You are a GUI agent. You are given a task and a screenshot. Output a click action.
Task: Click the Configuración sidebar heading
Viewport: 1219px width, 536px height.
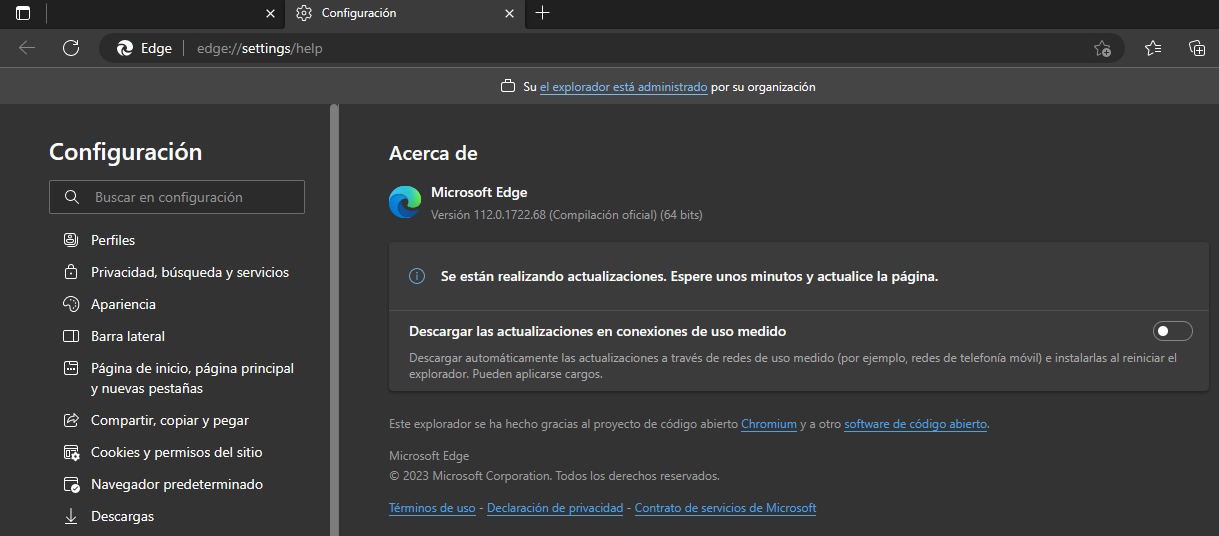pyautogui.click(x=126, y=152)
